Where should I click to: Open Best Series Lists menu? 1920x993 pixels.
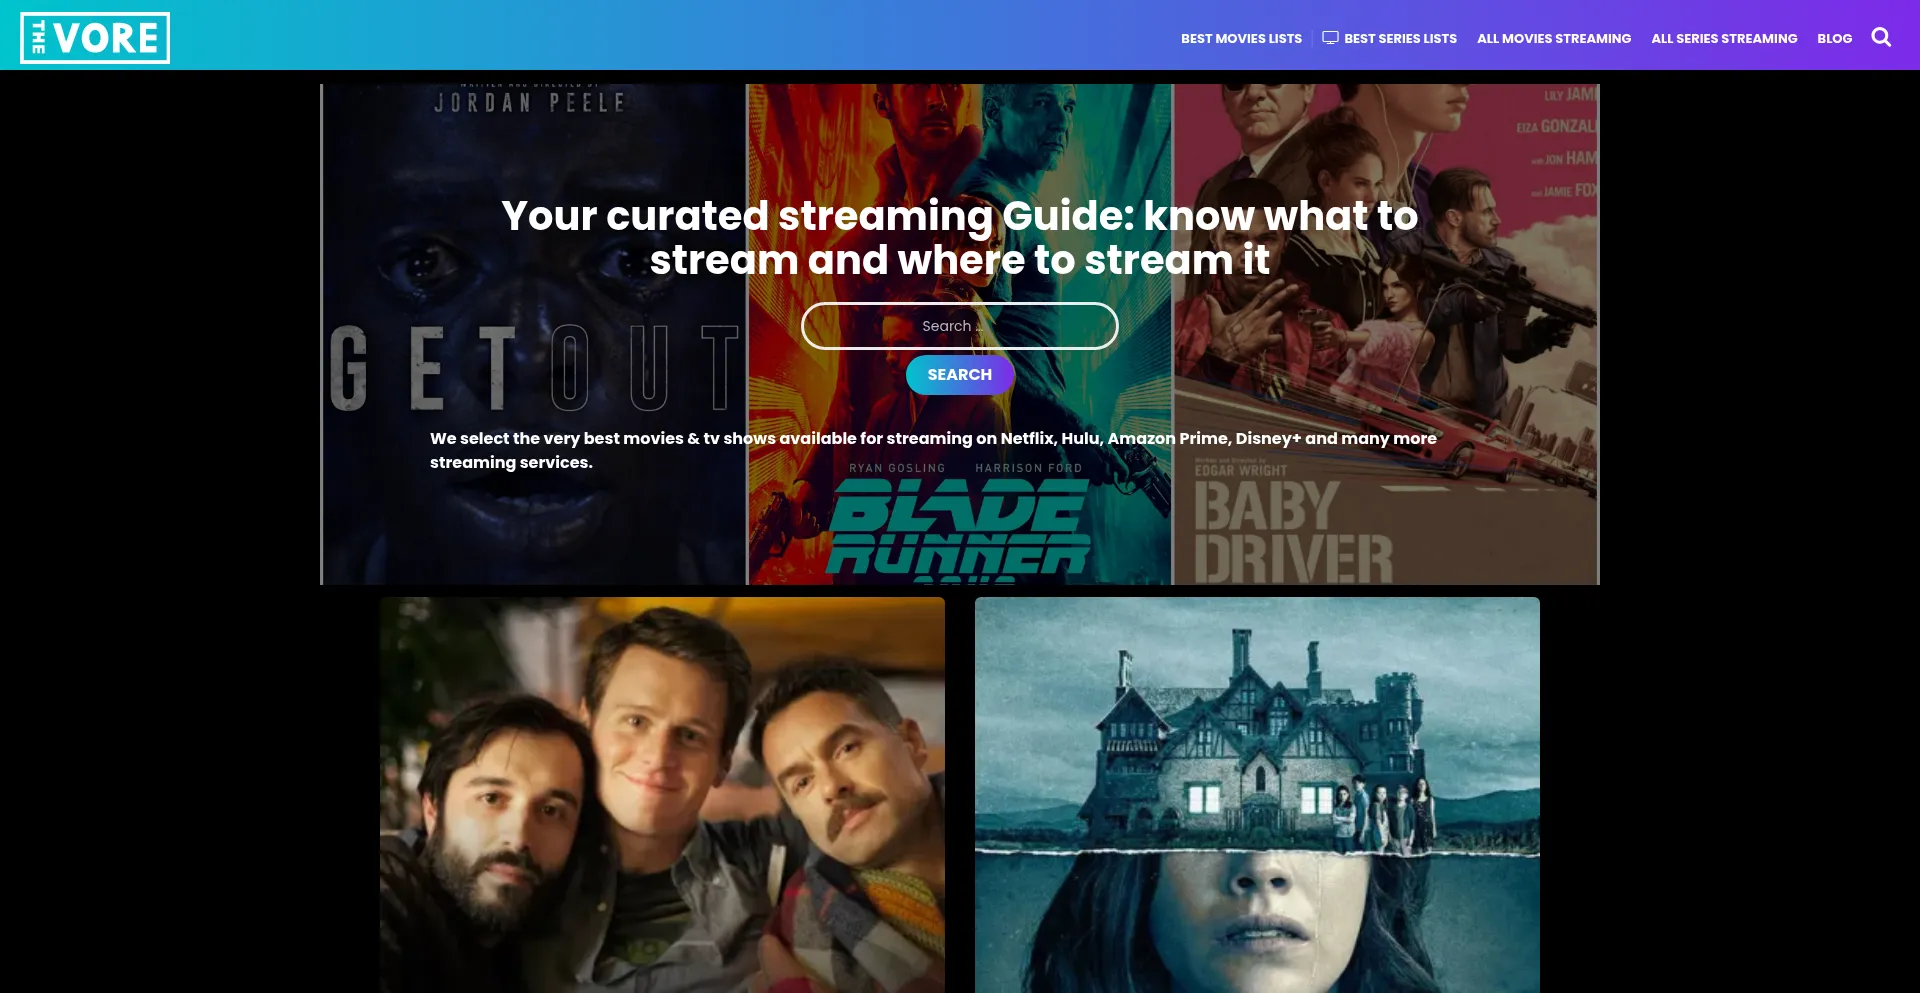point(1400,39)
